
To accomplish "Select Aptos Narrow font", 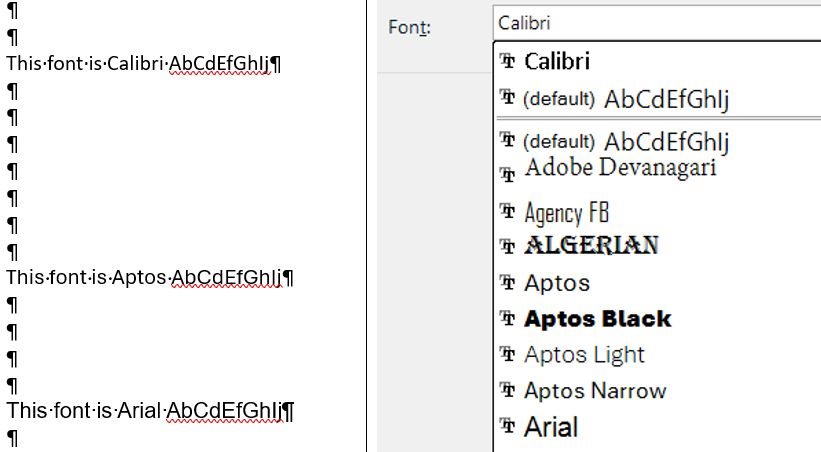I will pyautogui.click(x=595, y=391).
